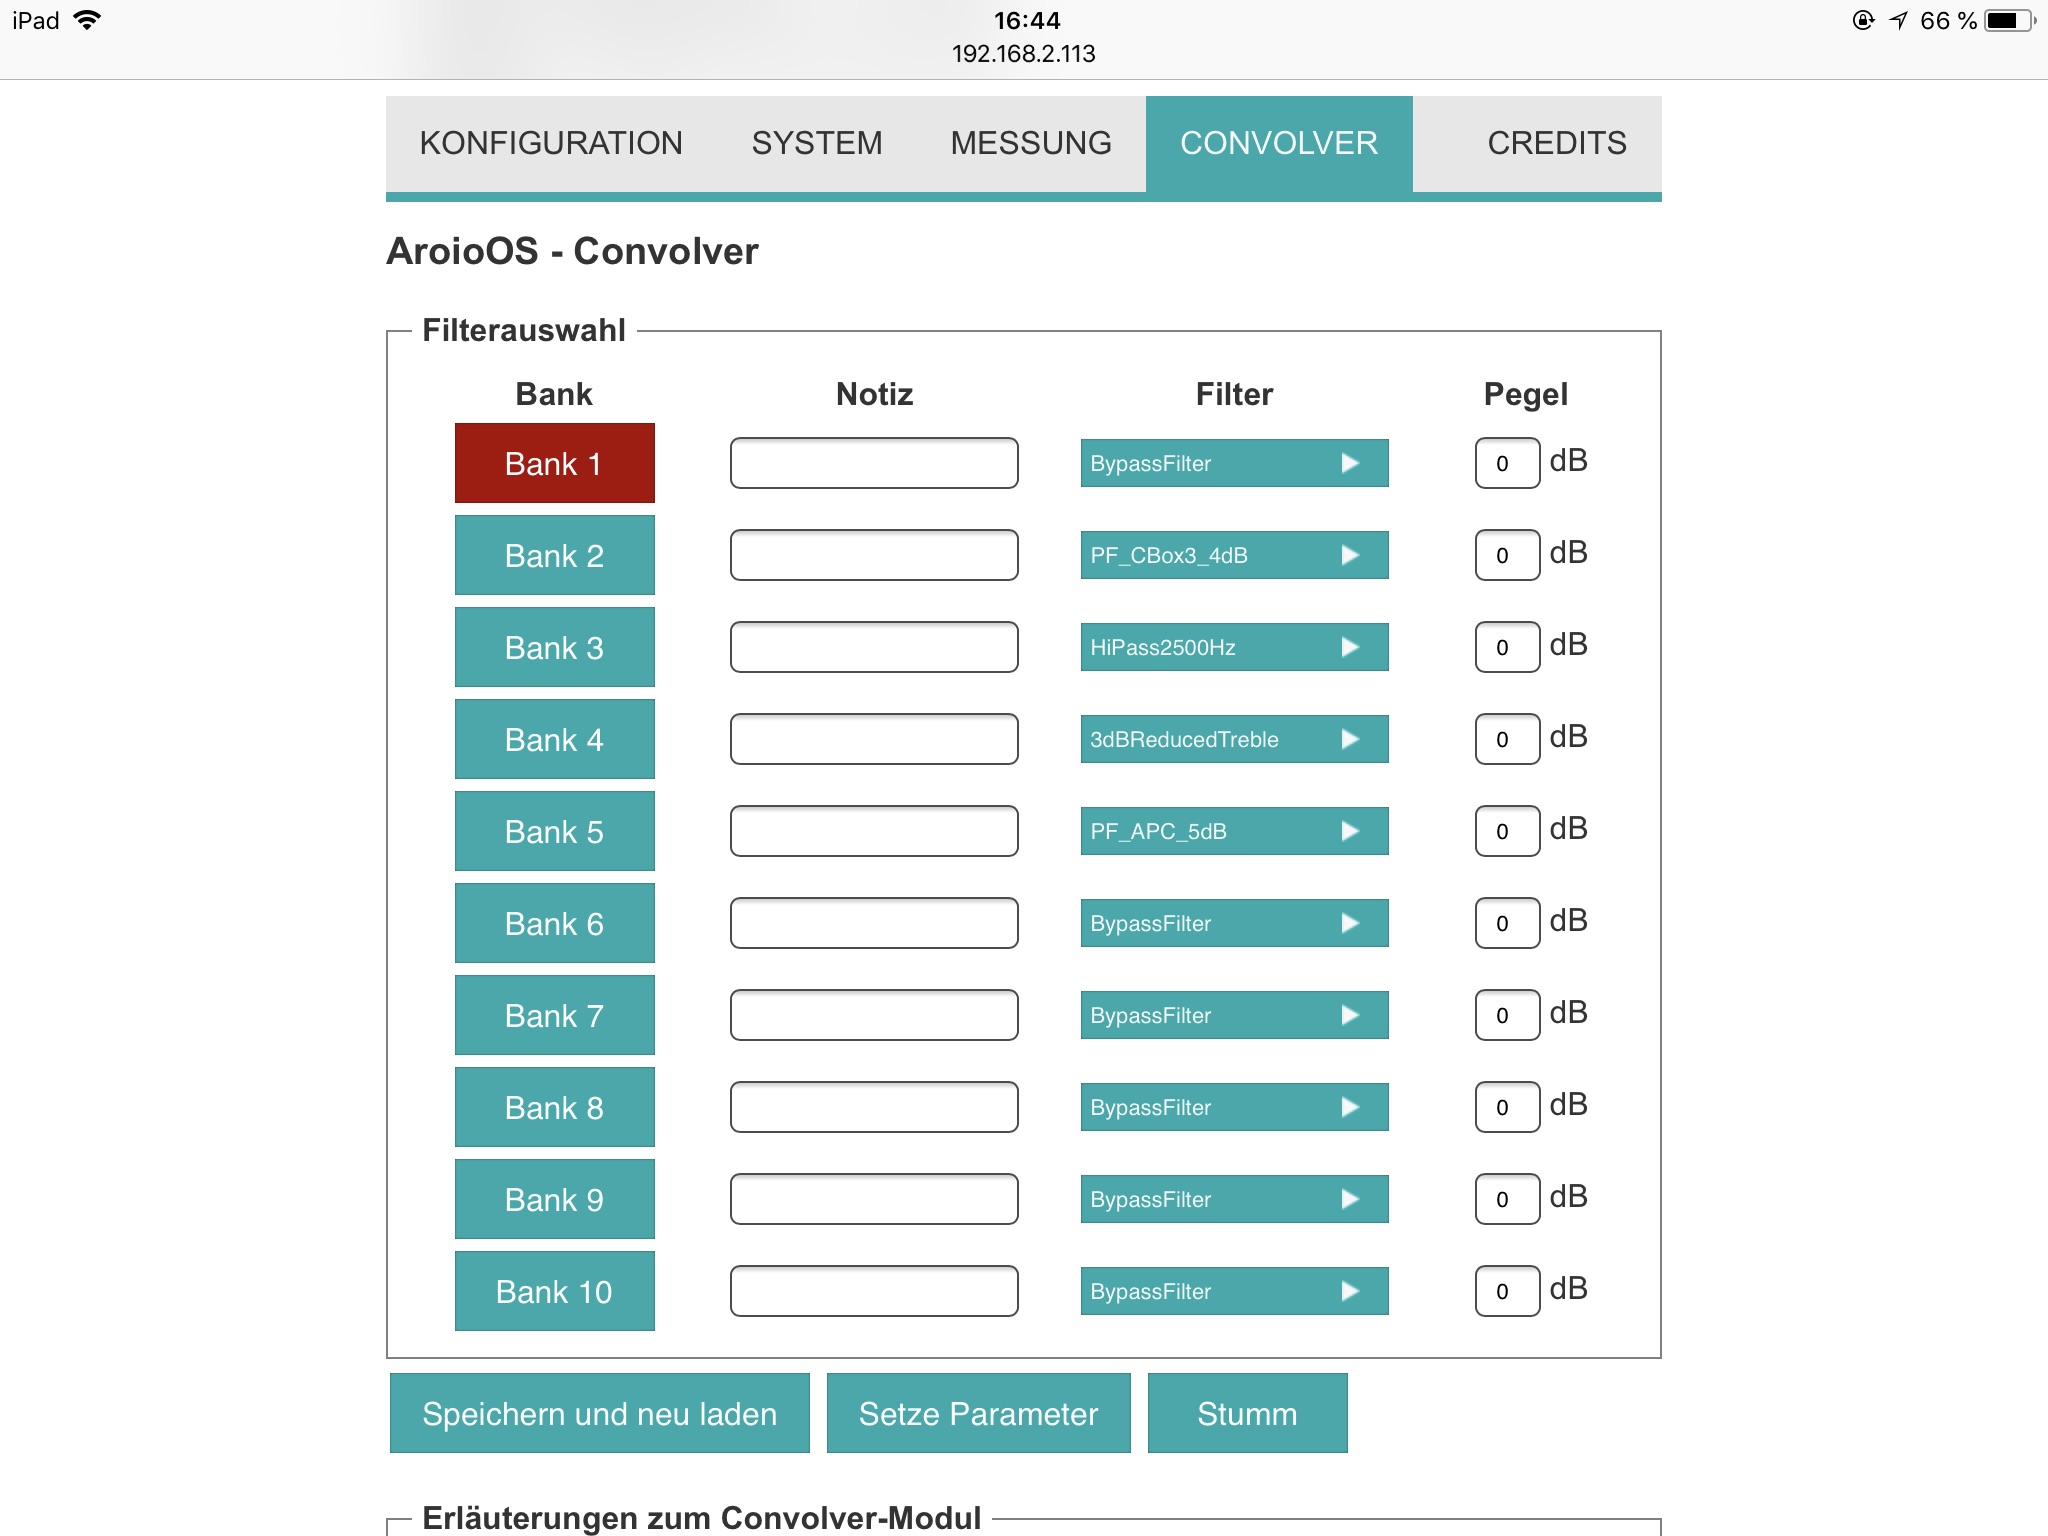Viewport: 2048px width, 1536px height.
Task: Open the Bank 6 BypassFilter dropdown
Action: point(1234,923)
